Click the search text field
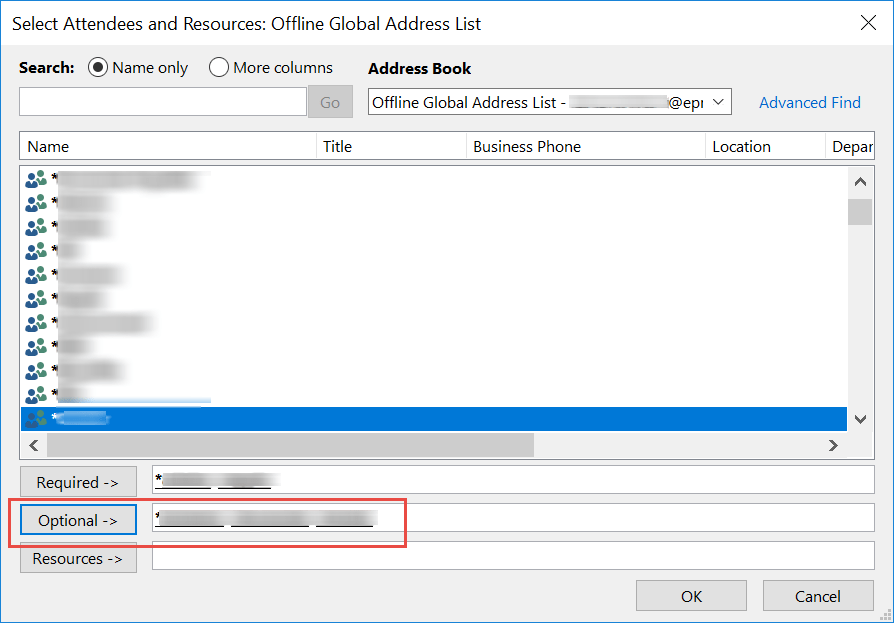 tap(163, 102)
